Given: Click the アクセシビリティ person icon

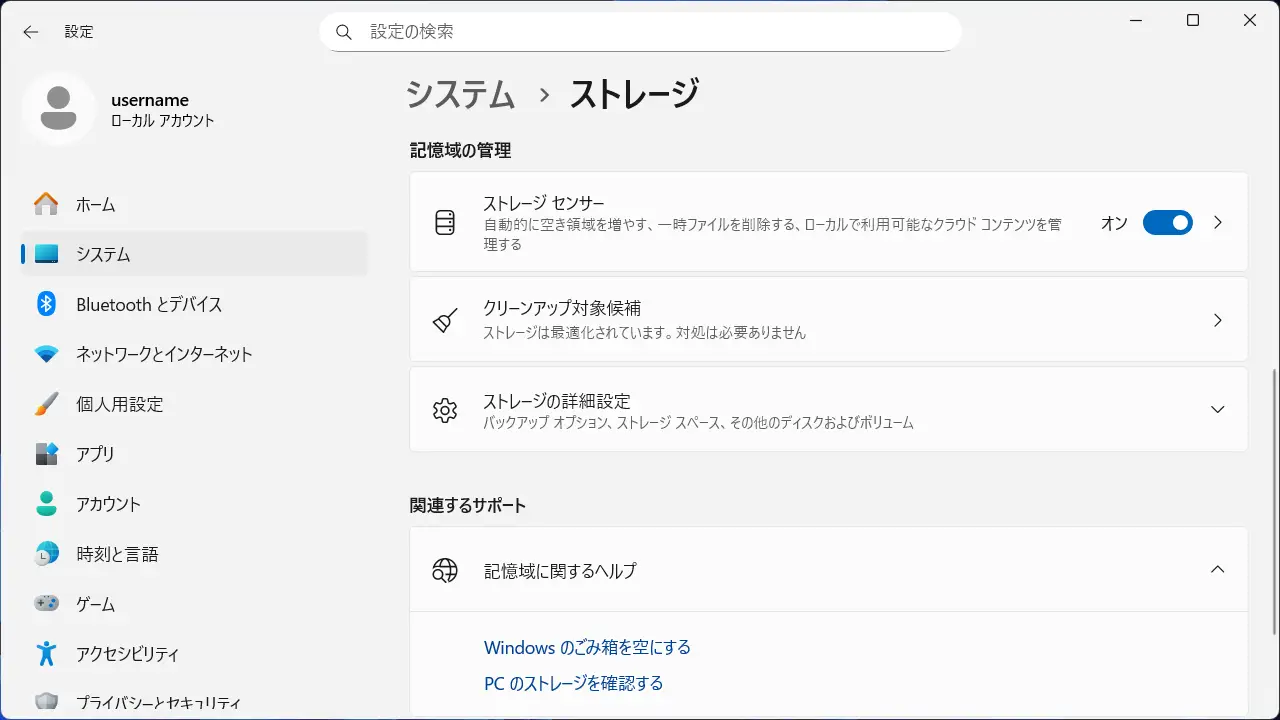Looking at the screenshot, I should coord(46,654).
